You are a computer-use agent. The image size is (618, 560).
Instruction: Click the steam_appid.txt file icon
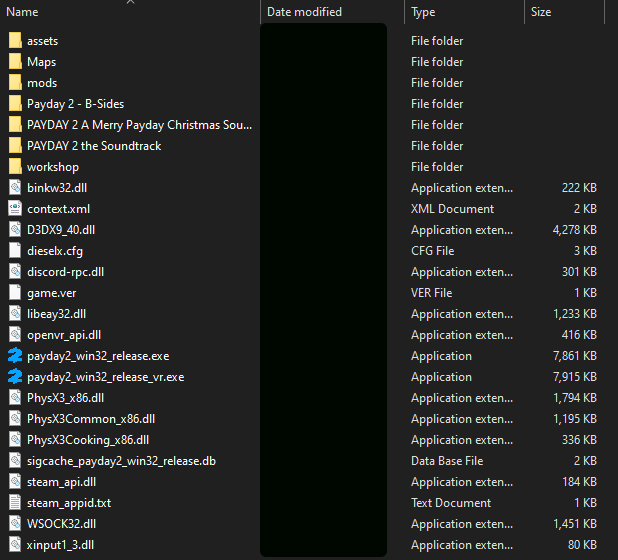point(15,503)
